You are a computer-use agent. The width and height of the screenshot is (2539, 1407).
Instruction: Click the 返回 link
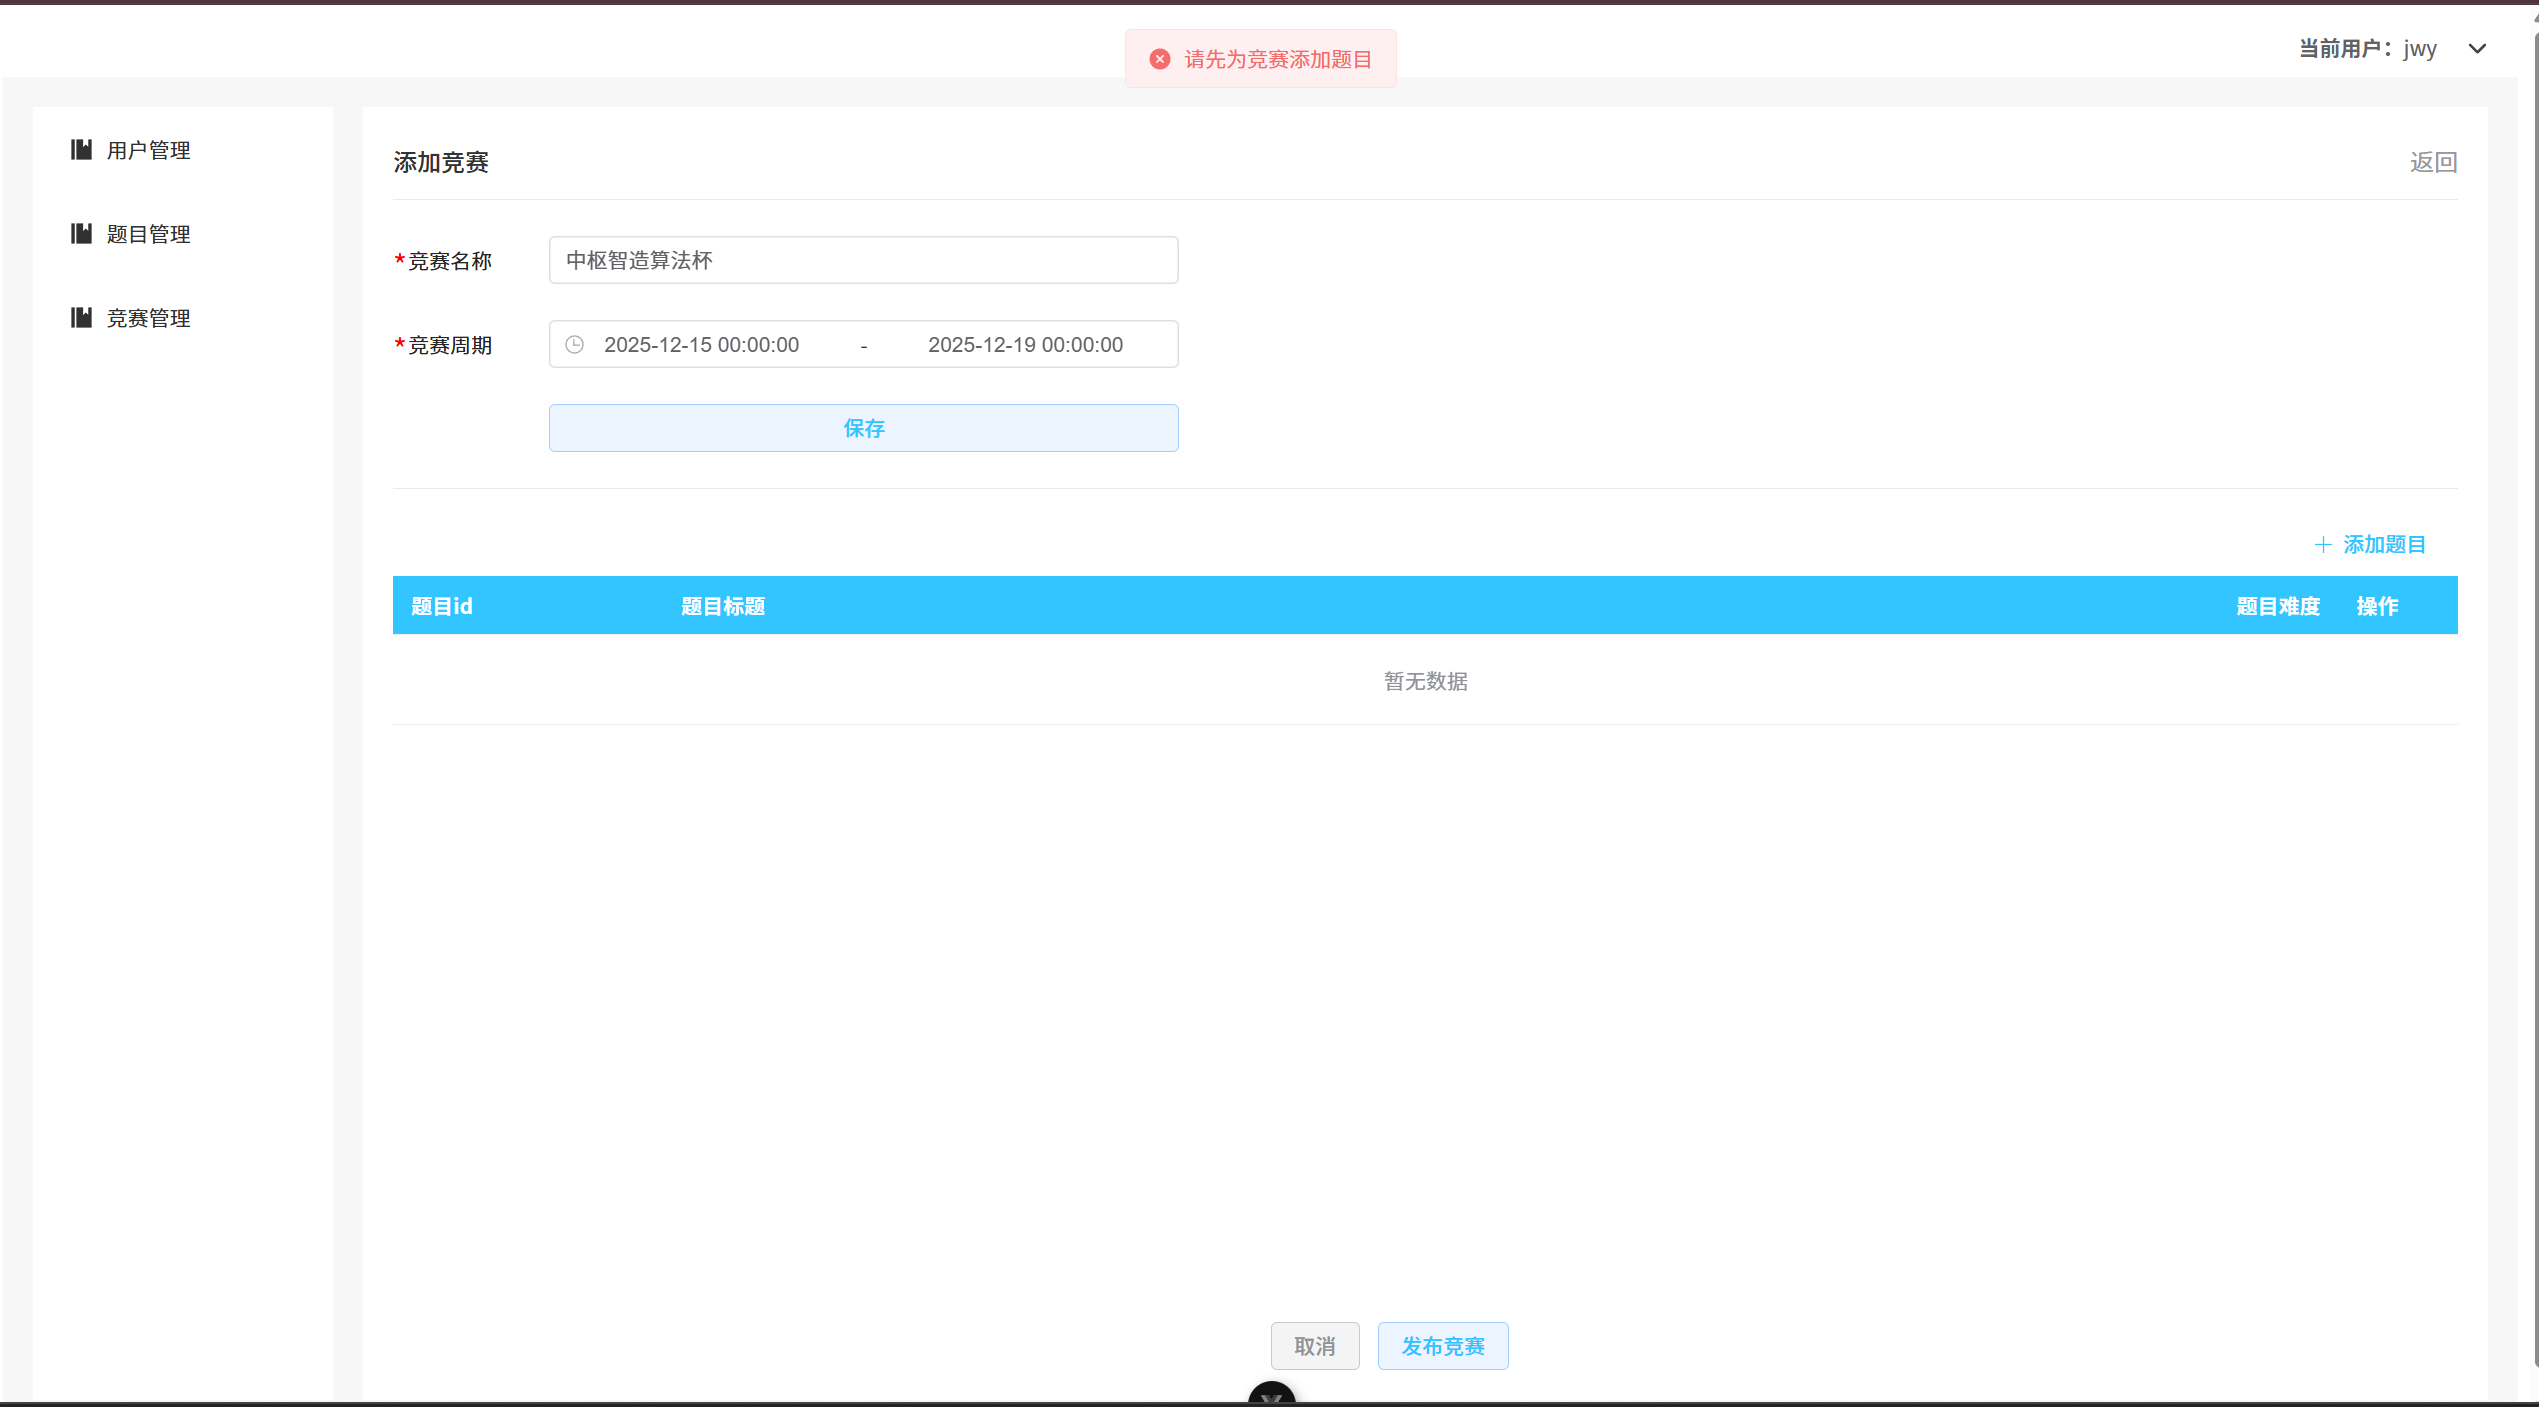pos(2432,161)
